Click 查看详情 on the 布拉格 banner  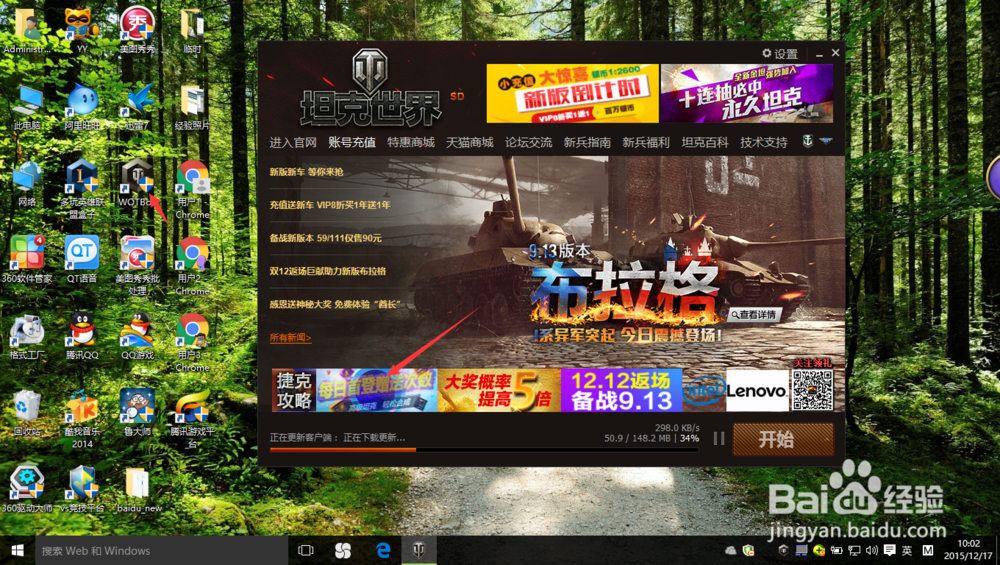(x=754, y=314)
